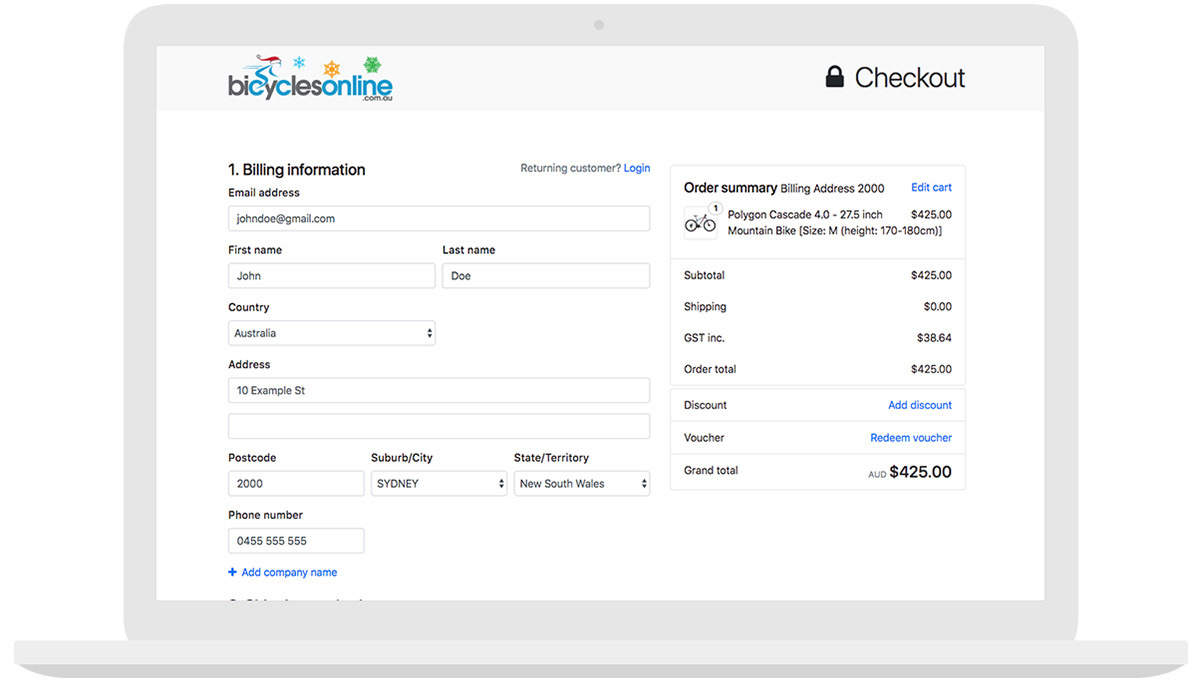The width and height of the screenshot is (1200, 684).
Task: Click the Login link for returning customers
Action: click(637, 168)
